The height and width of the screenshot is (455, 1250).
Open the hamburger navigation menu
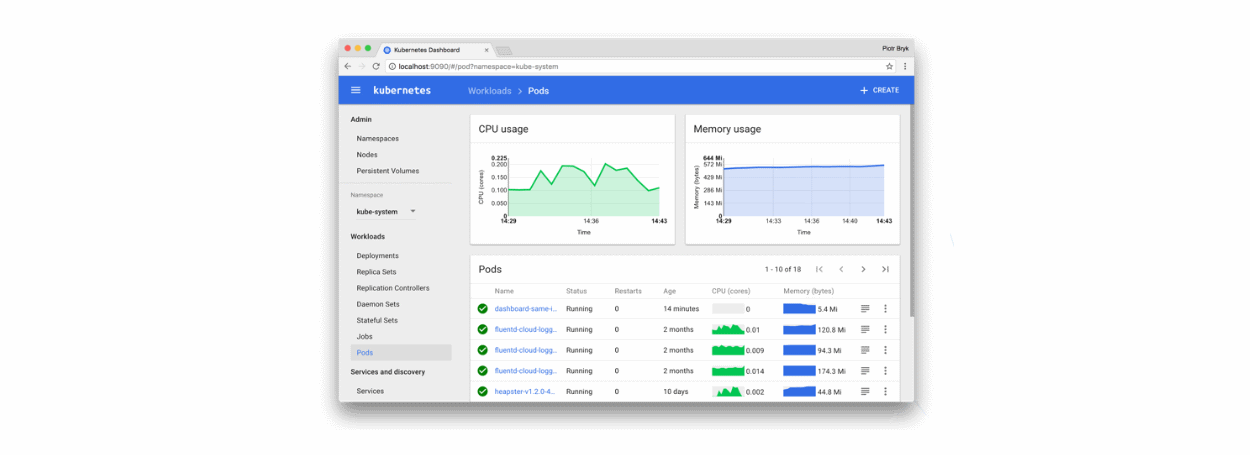pos(355,90)
